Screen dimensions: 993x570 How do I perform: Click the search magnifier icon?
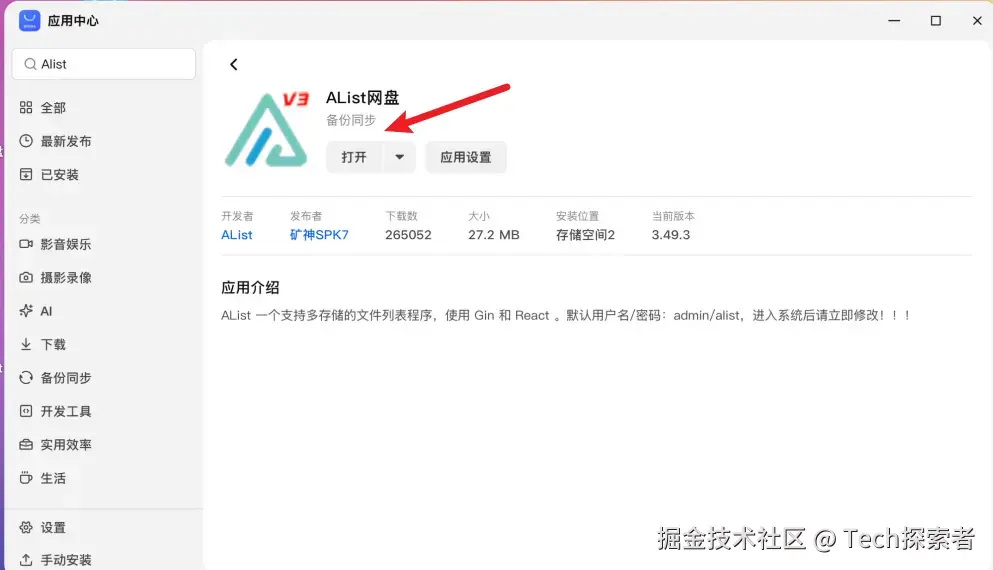tap(30, 64)
